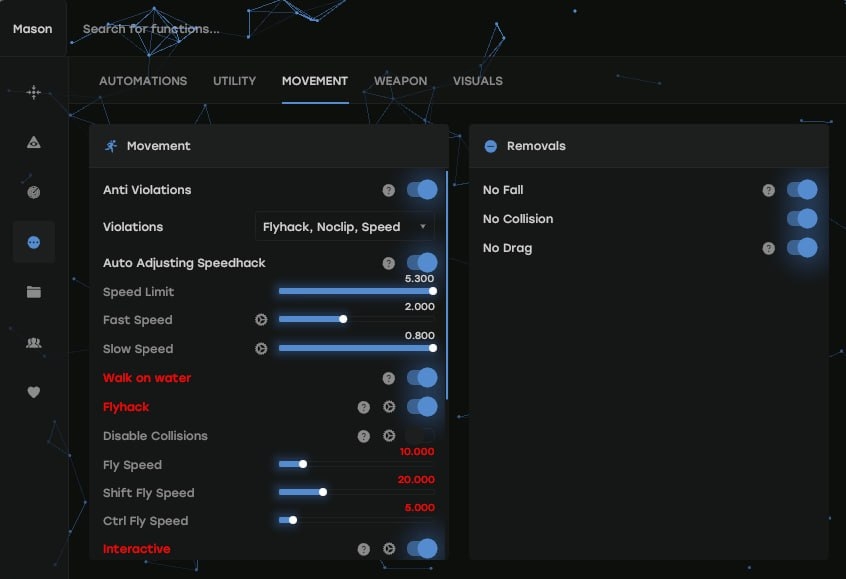Viewport: 846px width, 579px height.
Task: Open the gear settings next to Fast Speed
Action: point(261,320)
